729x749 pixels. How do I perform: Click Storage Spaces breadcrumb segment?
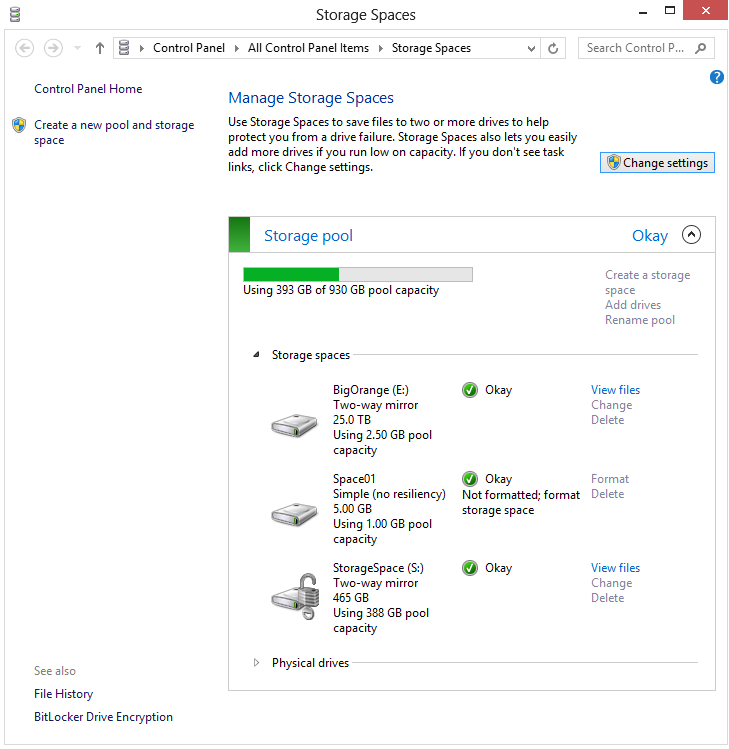point(431,48)
